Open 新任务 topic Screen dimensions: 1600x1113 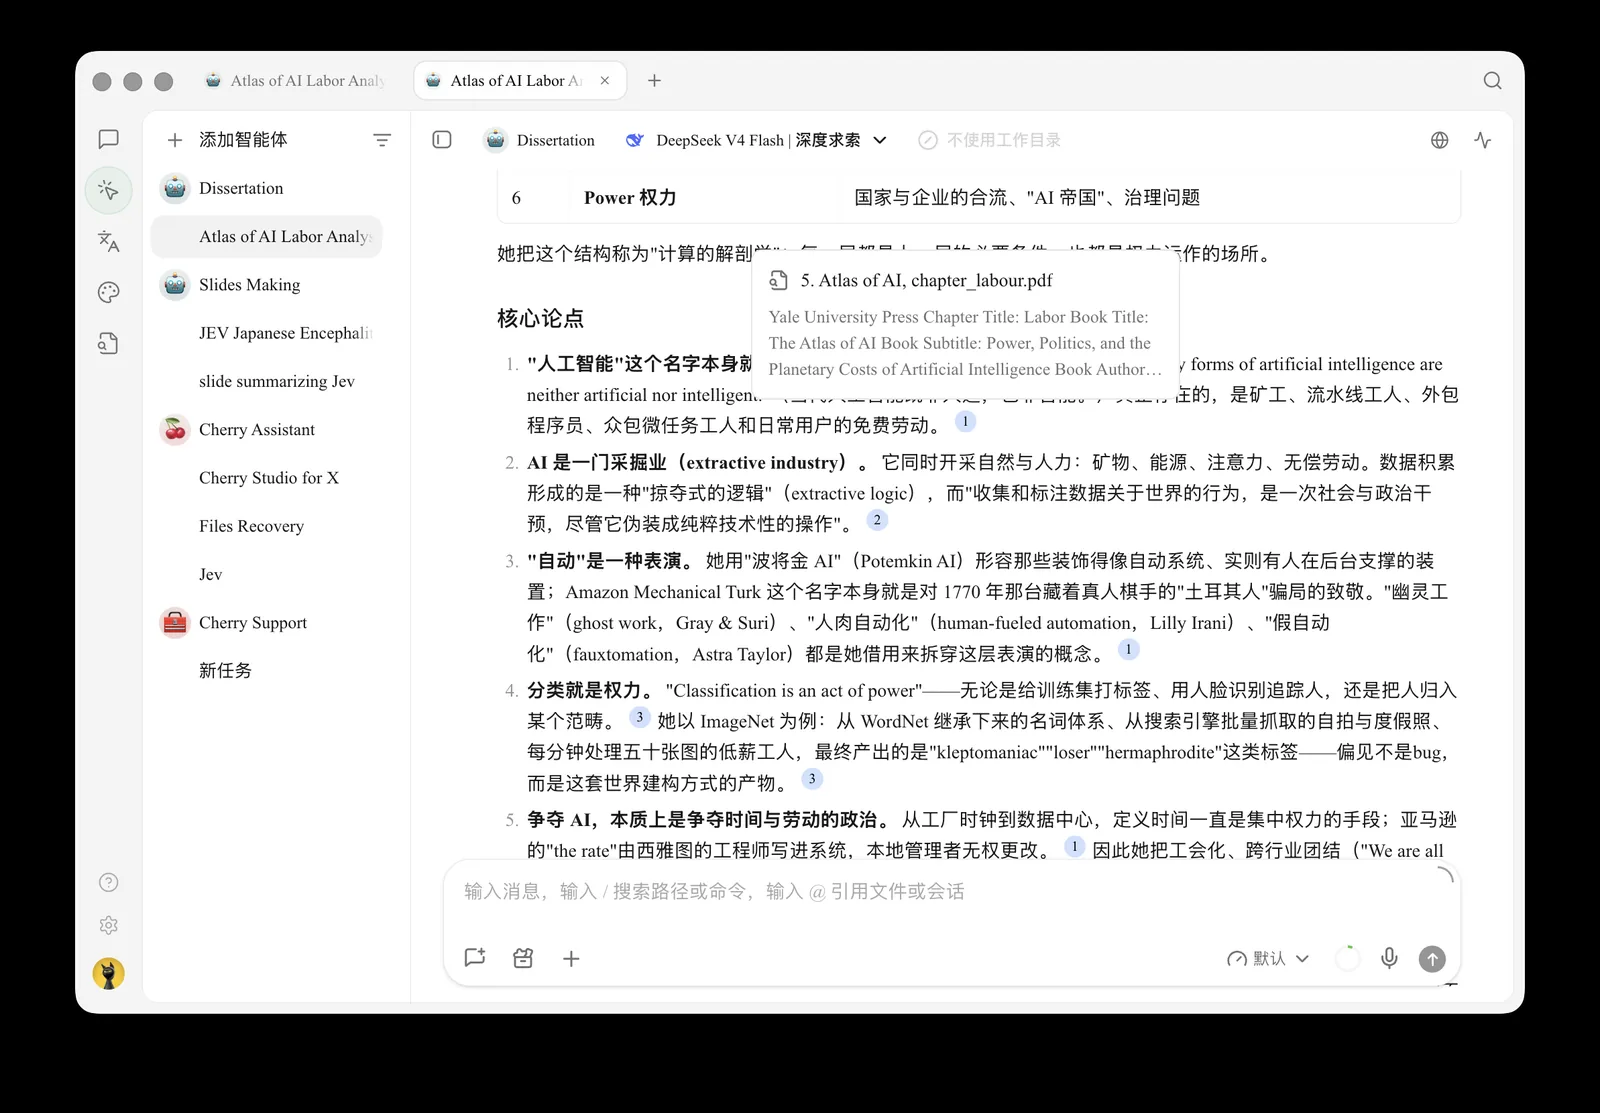tap(266, 671)
